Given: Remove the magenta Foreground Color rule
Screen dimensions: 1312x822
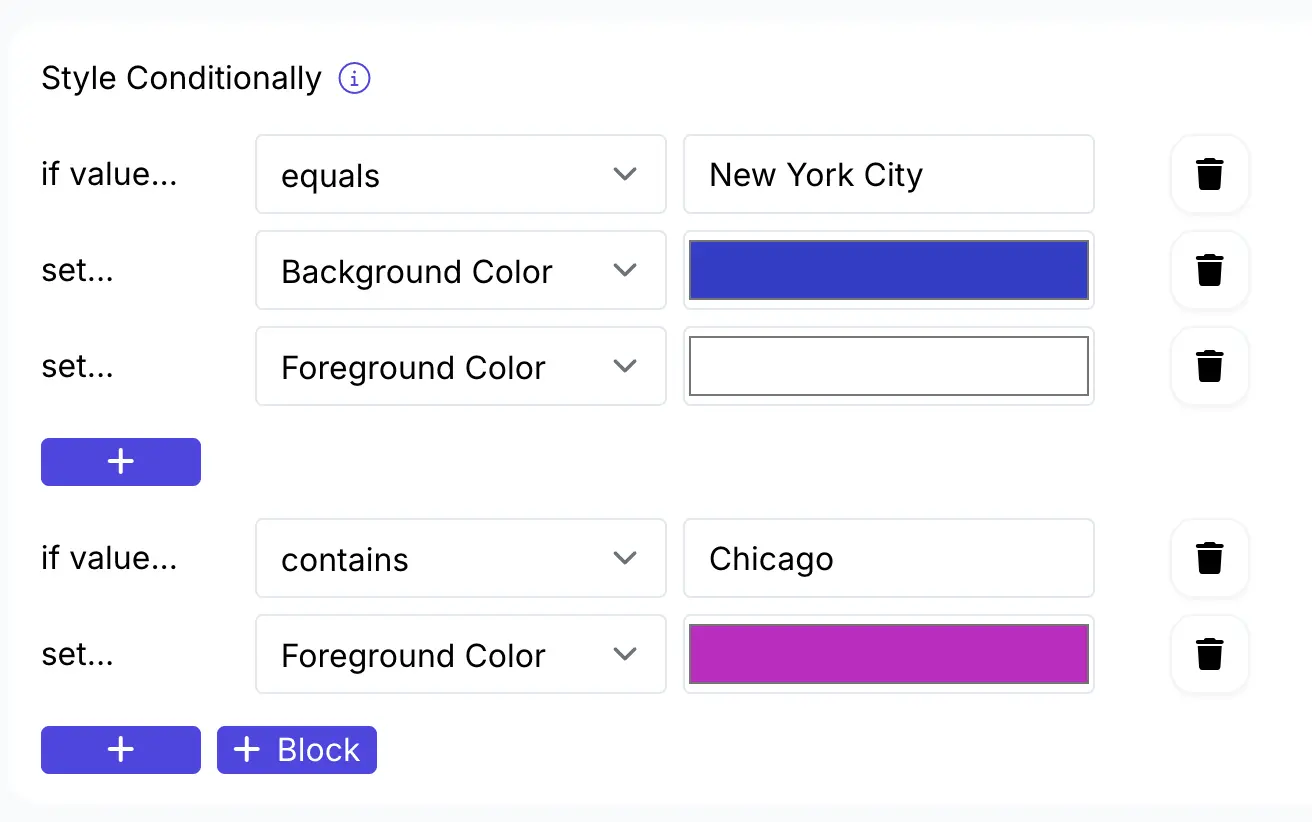Looking at the screenshot, I should [x=1210, y=654].
